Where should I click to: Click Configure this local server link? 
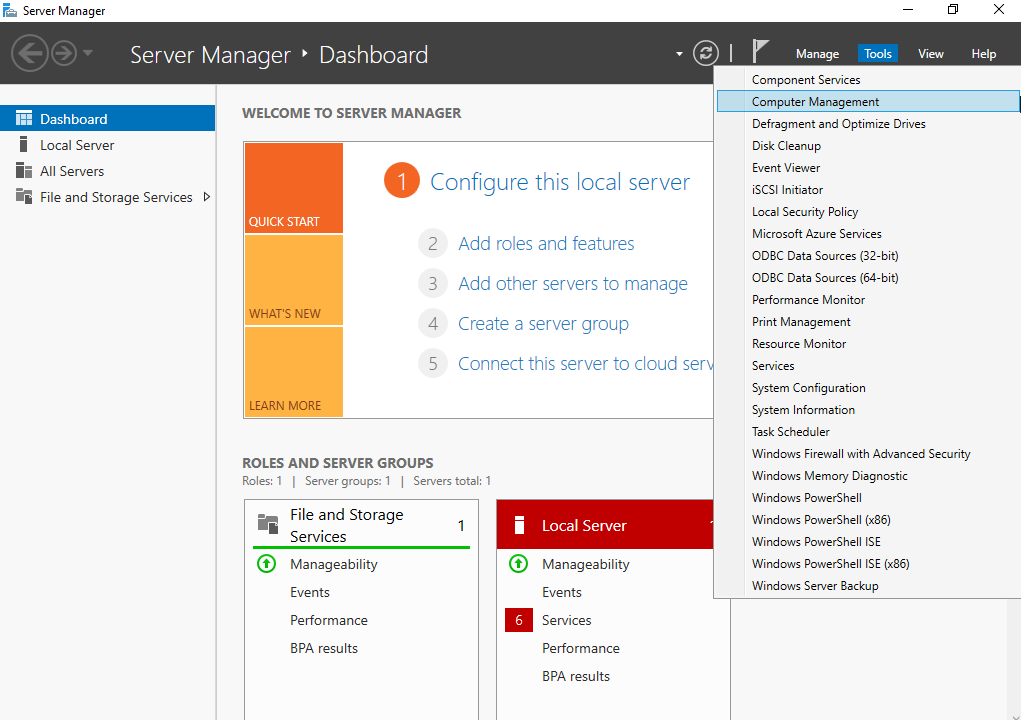pyautogui.click(x=559, y=182)
